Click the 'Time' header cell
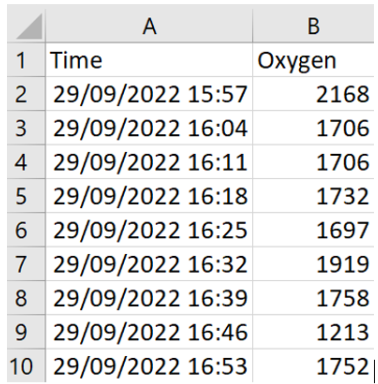 pyautogui.click(x=149, y=60)
